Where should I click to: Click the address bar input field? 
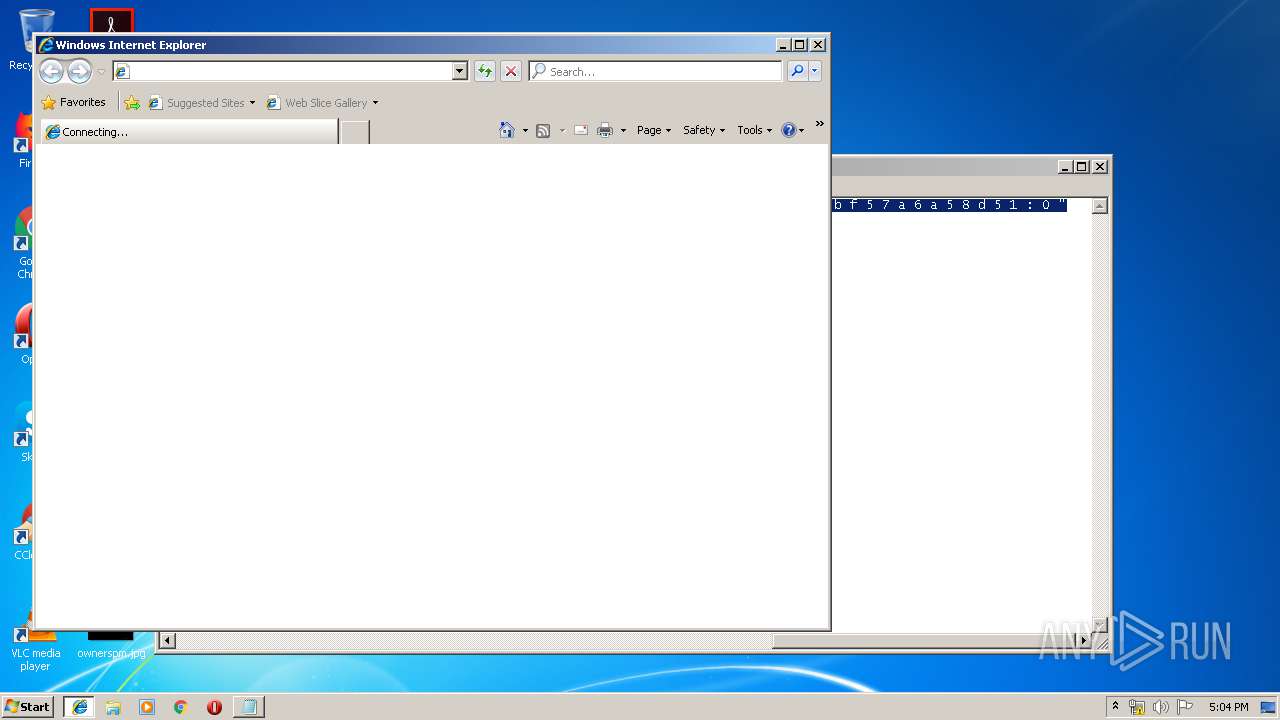[282, 71]
